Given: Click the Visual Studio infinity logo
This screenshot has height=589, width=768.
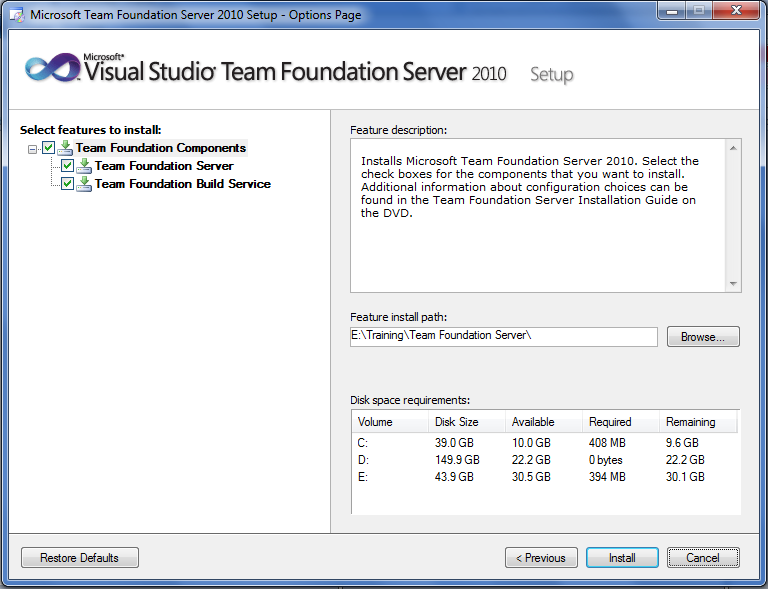Looking at the screenshot, I should (52, 68).
